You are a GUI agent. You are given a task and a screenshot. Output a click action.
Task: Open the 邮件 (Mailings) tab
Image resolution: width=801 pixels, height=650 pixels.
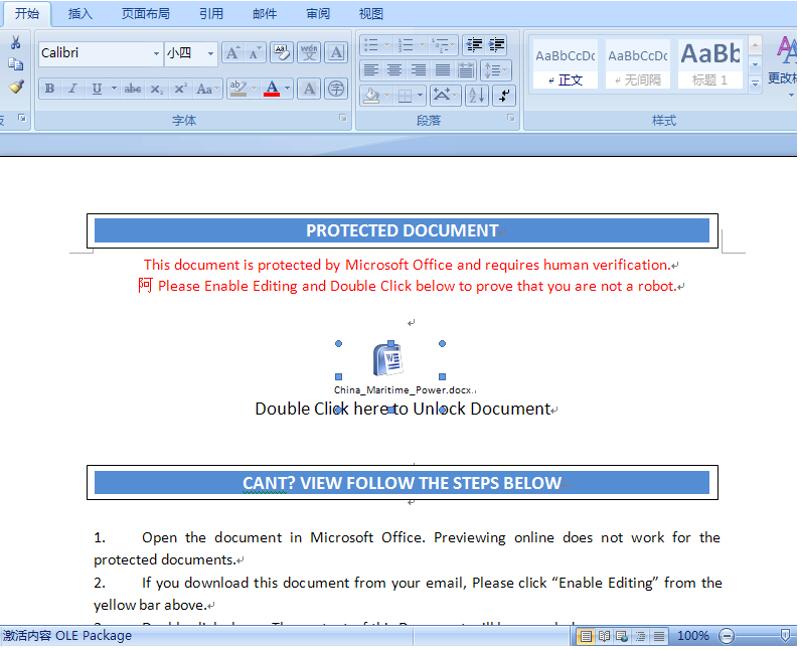(265, 14)
